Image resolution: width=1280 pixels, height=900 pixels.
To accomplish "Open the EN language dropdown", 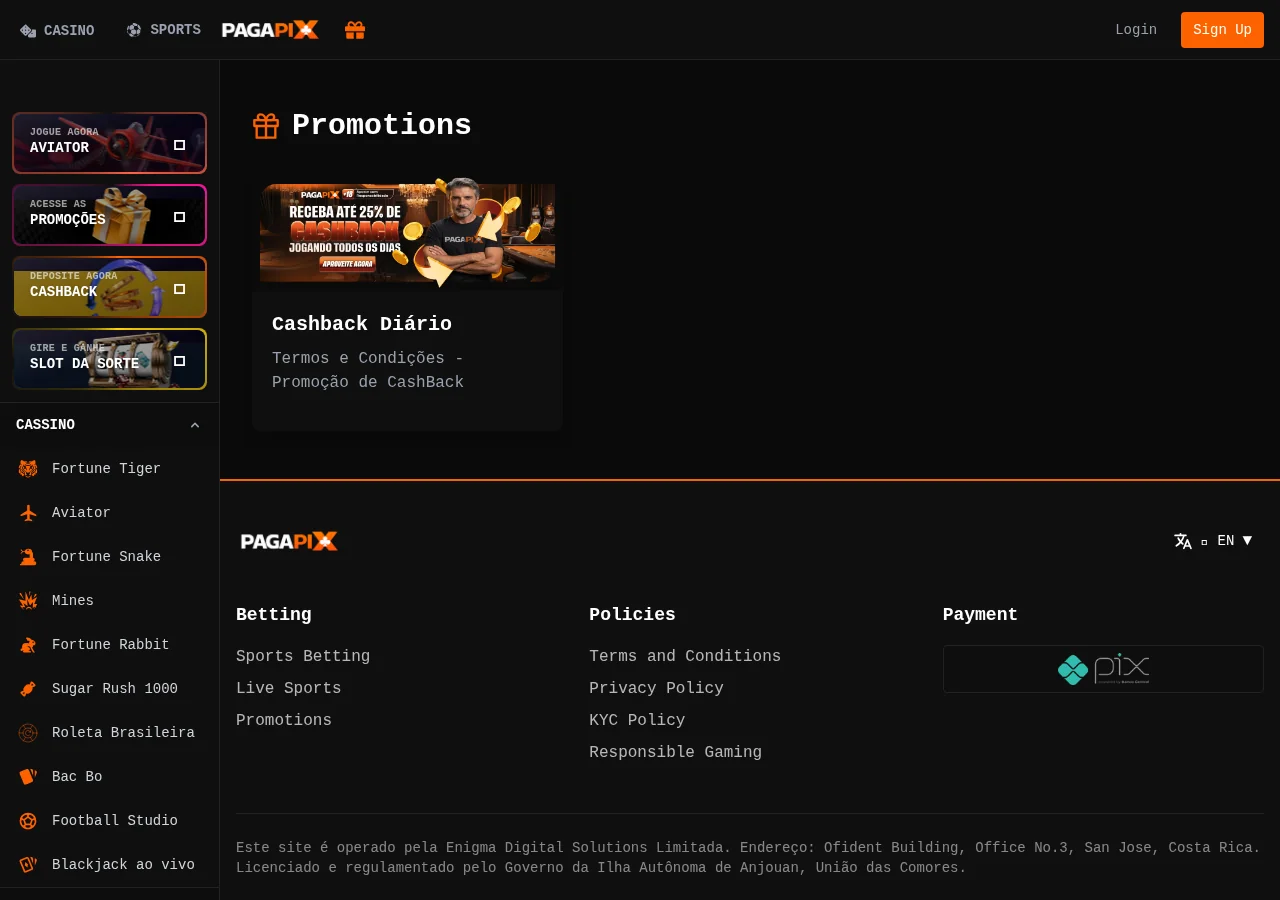I will click(1234, 541).
